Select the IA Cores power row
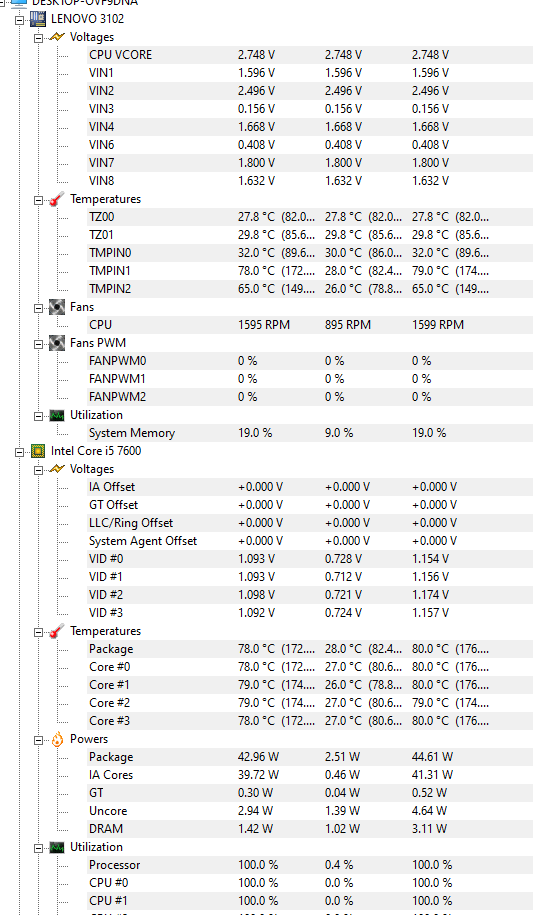Screen dimensions: 533x915 pyautogui.click(x=309, y=775)
